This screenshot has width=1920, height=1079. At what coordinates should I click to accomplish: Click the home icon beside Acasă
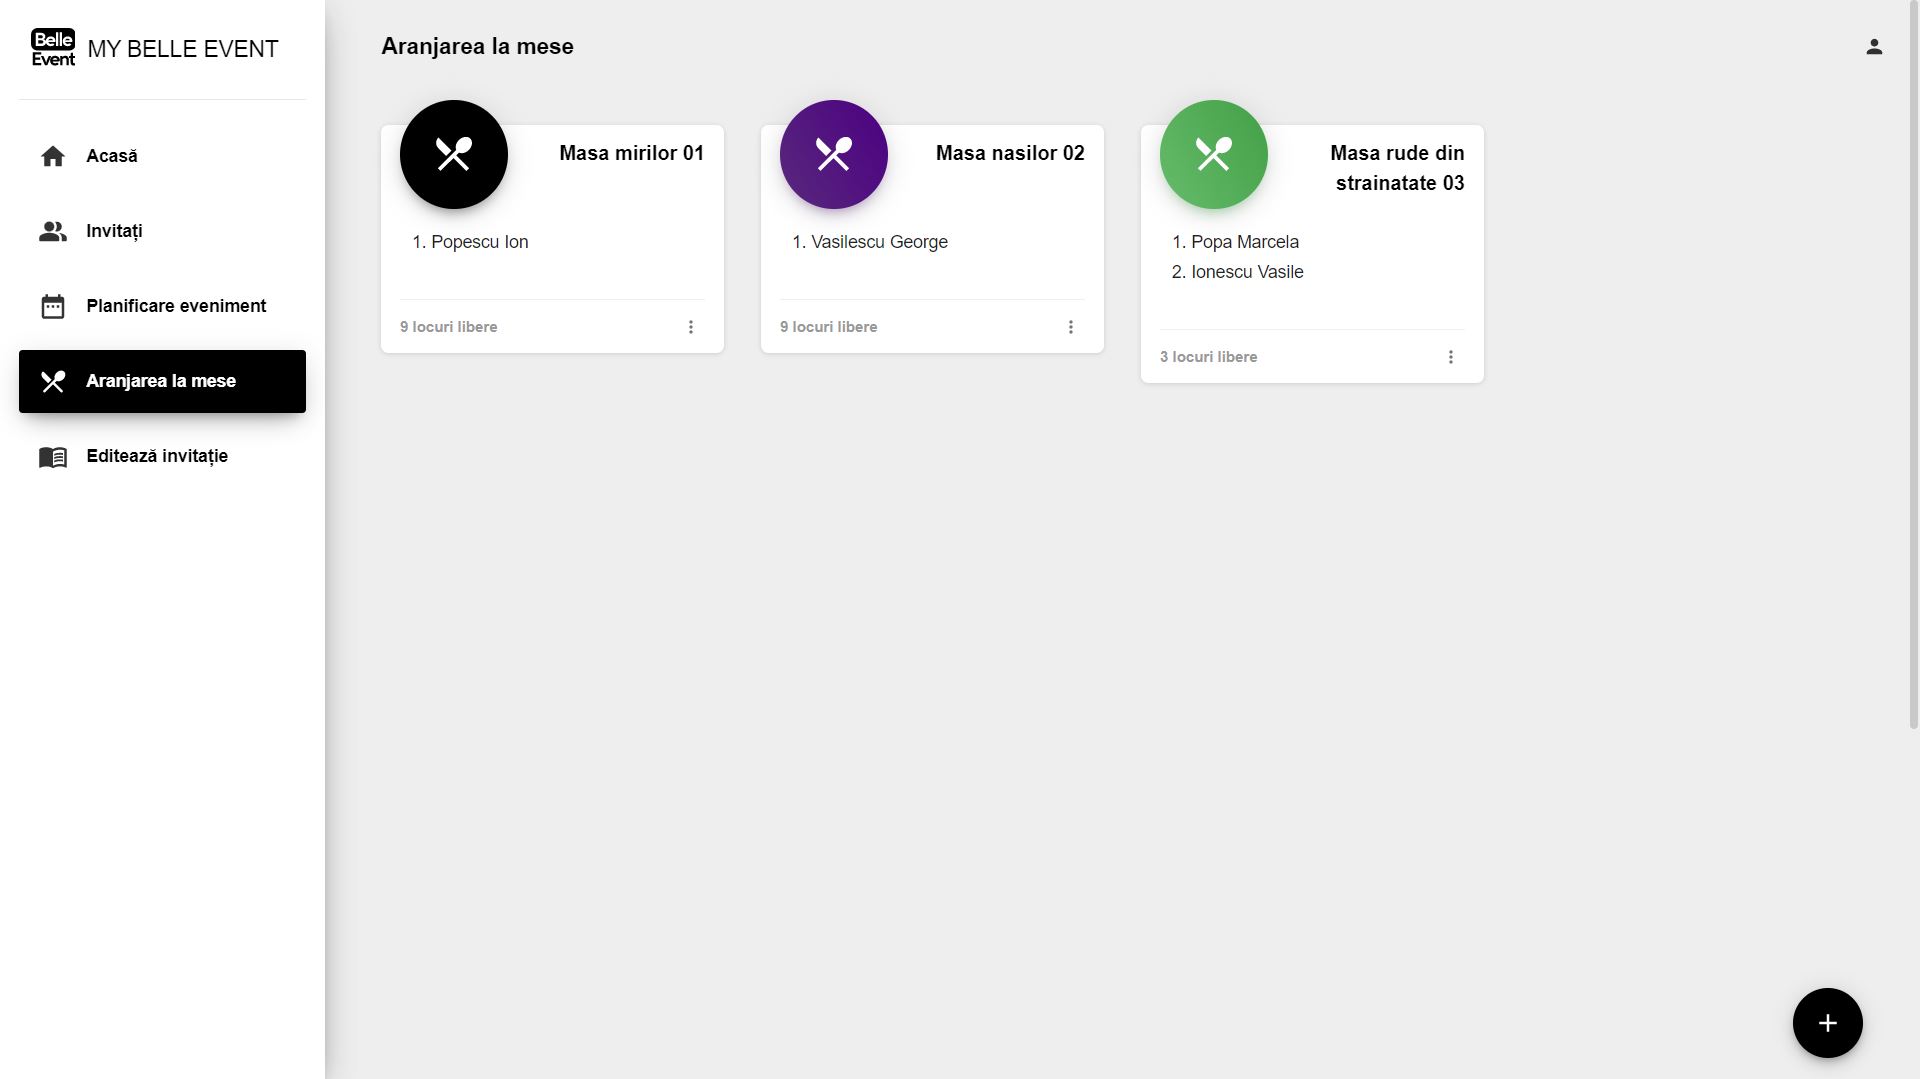tap(53, 156)
